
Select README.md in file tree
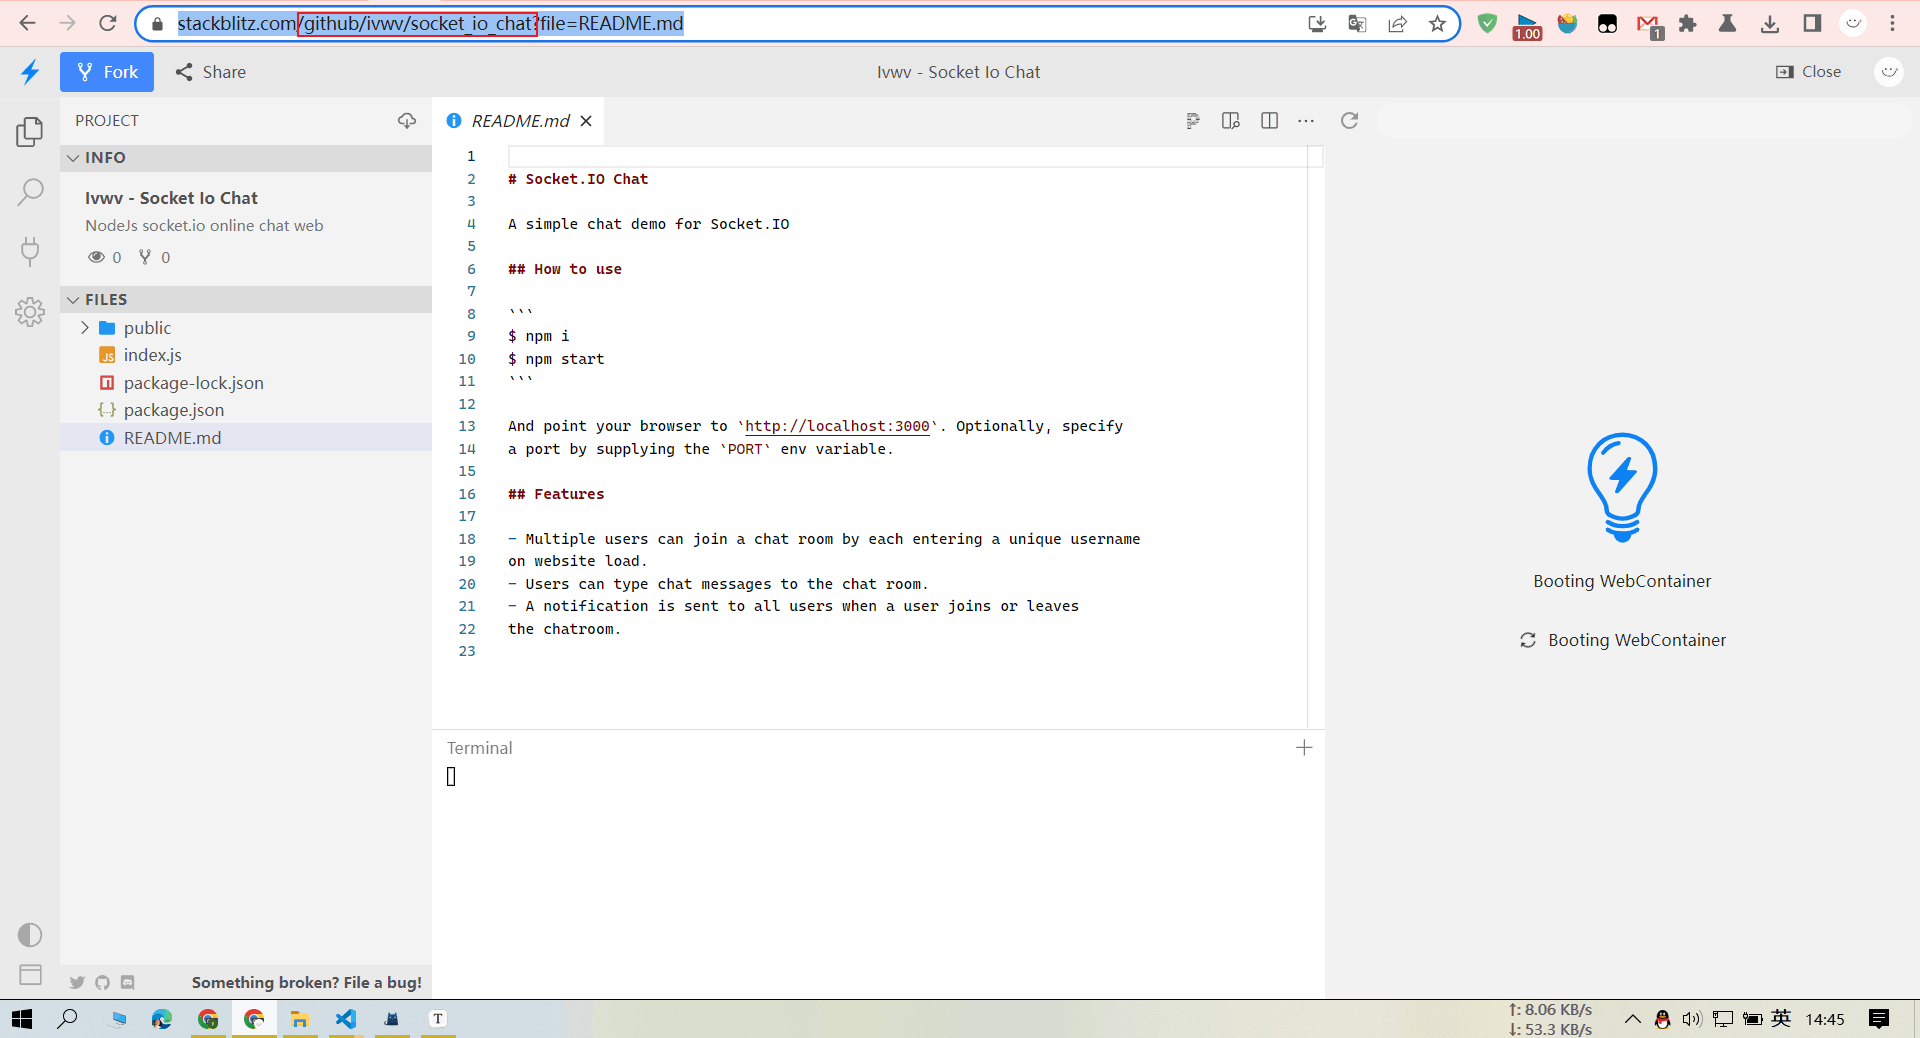point(246,438)
